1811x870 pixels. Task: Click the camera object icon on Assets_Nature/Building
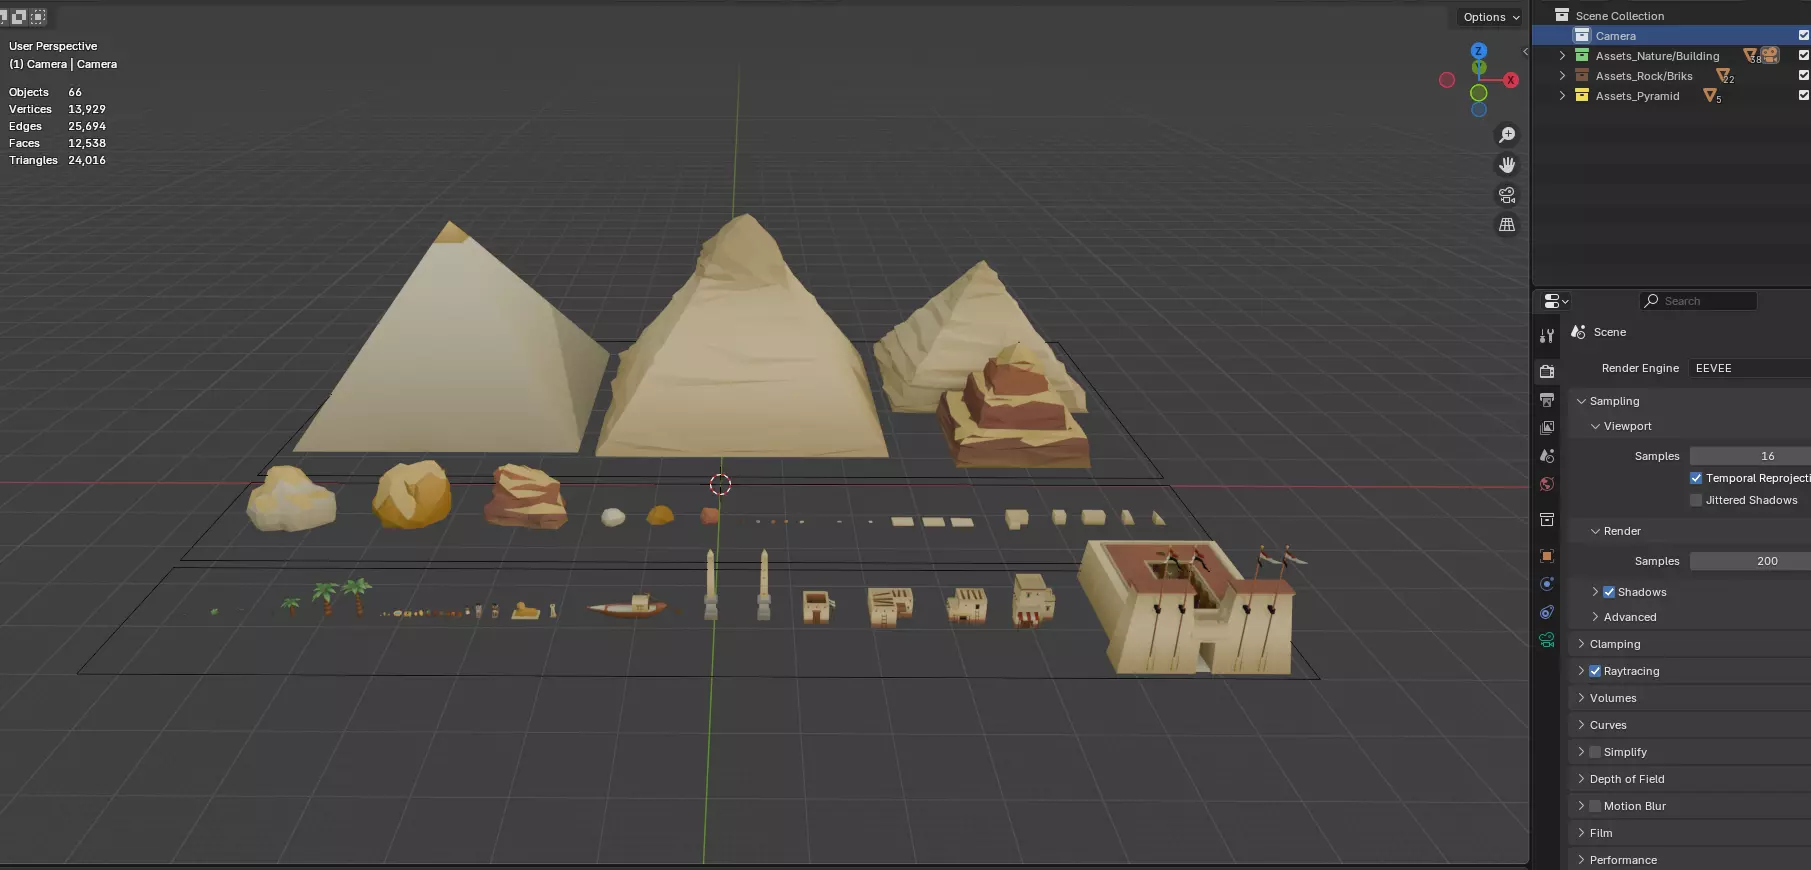[x=1770, y=55]
